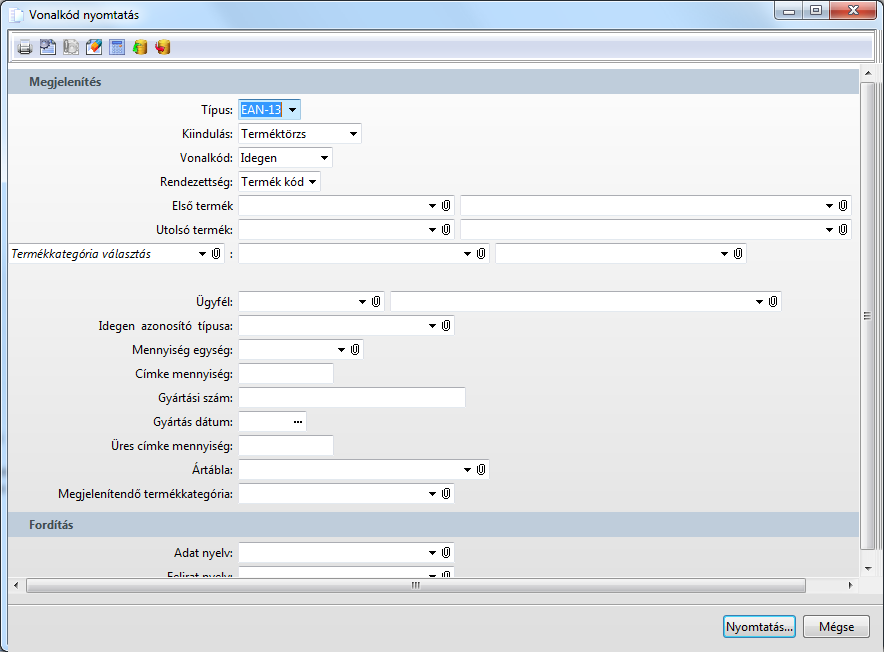Open the print settings gear-page icon

(x=48, y=47)
